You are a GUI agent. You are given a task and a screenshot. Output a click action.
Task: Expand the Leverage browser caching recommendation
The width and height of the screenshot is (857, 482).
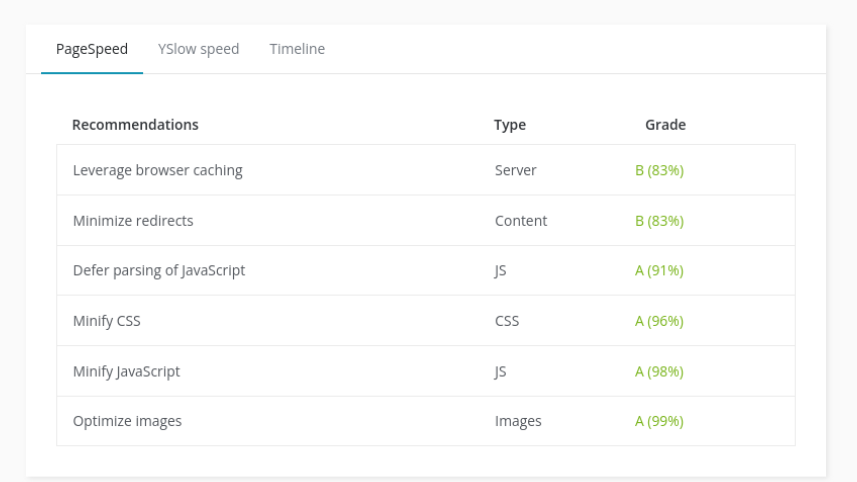point(158,170)
